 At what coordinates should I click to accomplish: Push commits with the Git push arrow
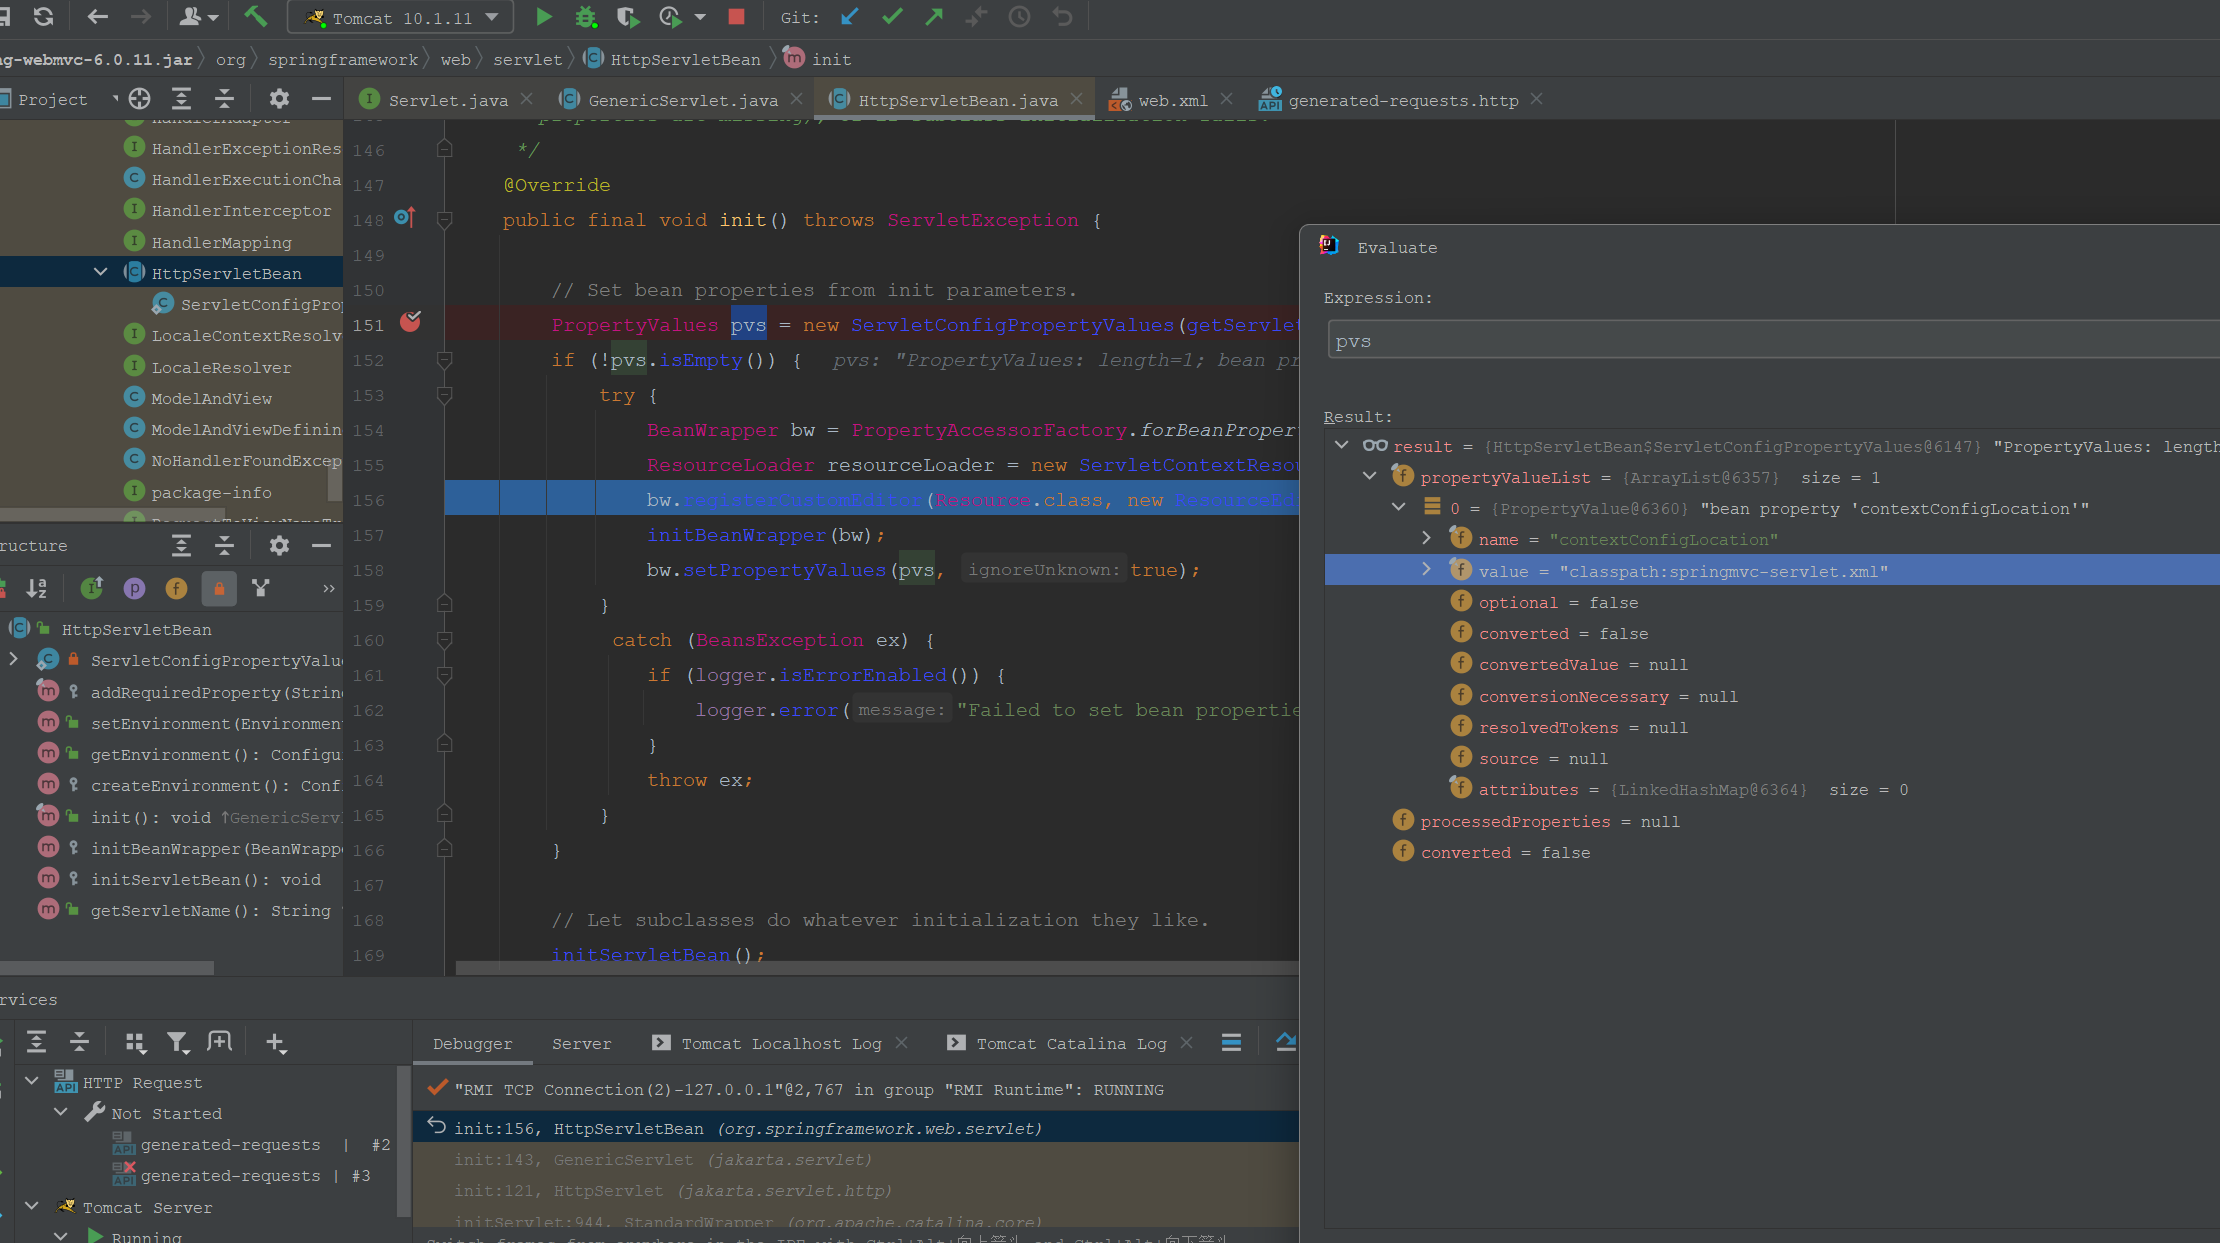point(934,17)
